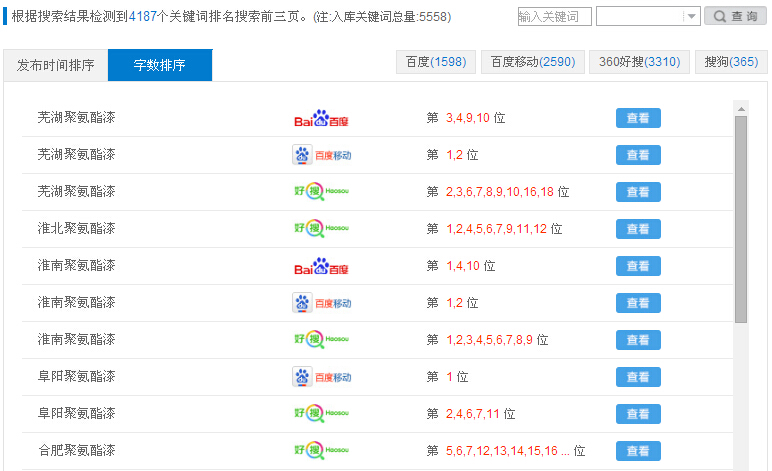
Task: Click the 百度移动 logo in 淮南聚氨酯漆 row
Action: (322, 303)
